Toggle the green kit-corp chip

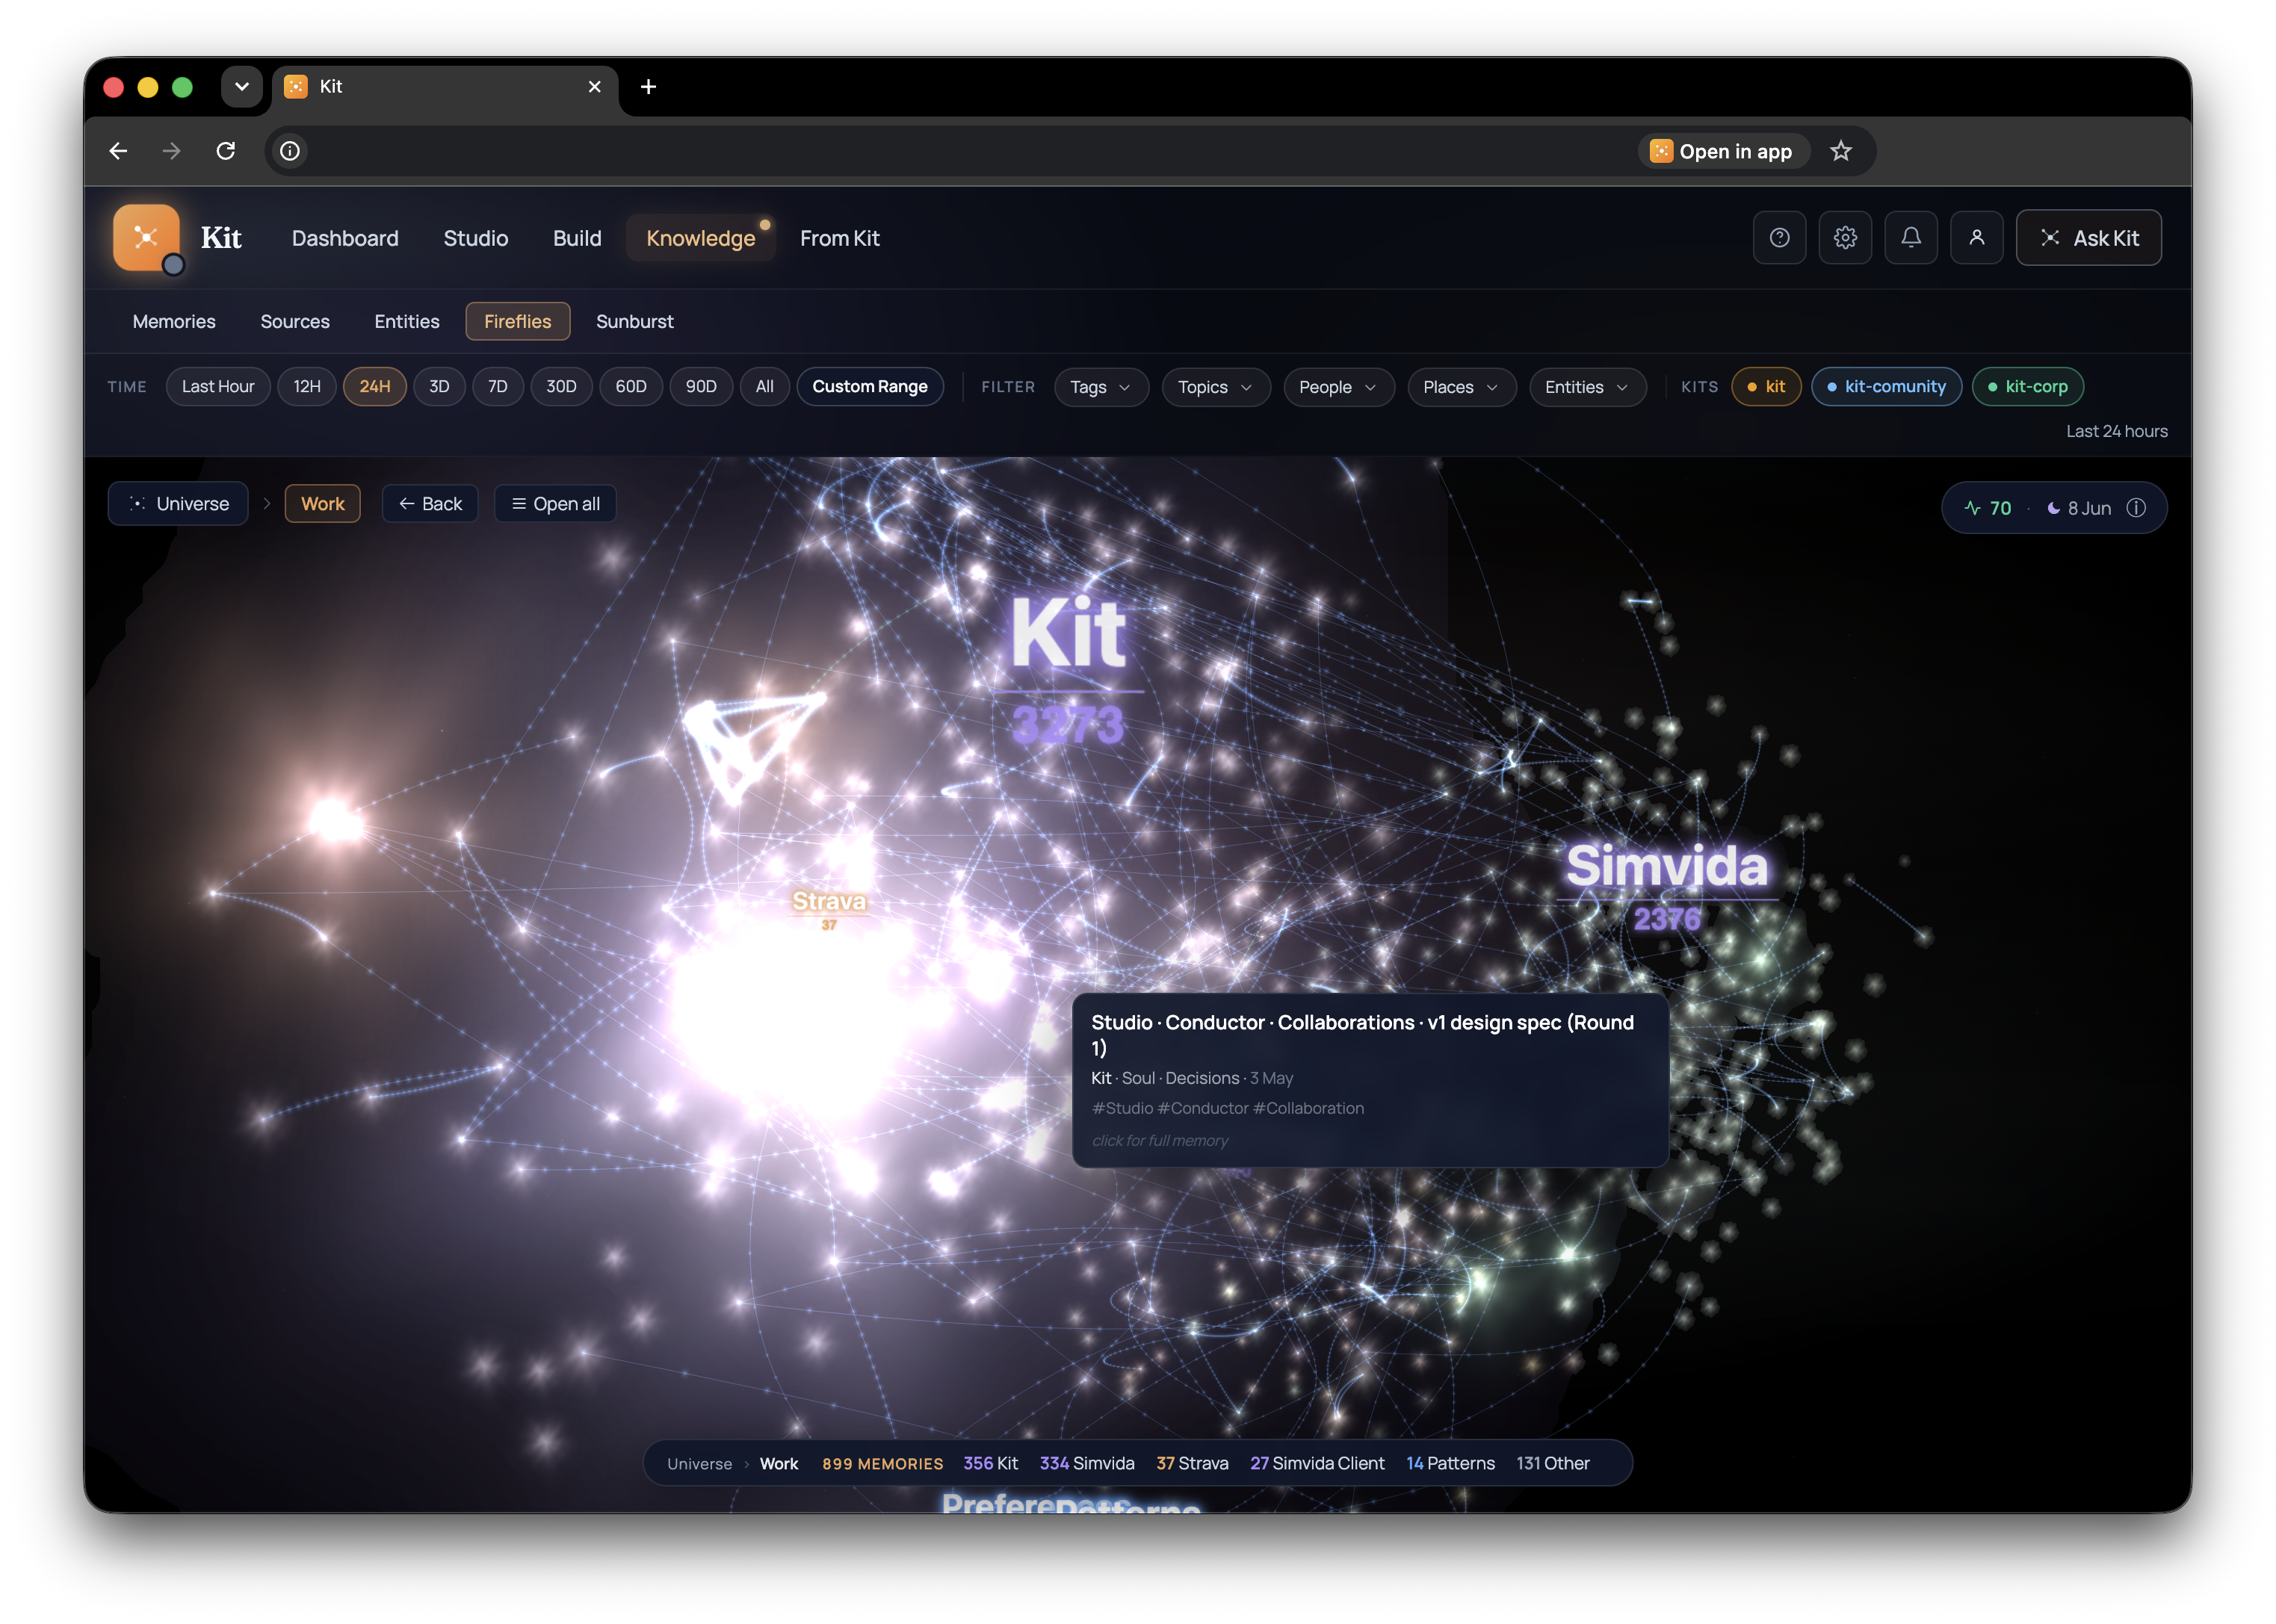2027,387
